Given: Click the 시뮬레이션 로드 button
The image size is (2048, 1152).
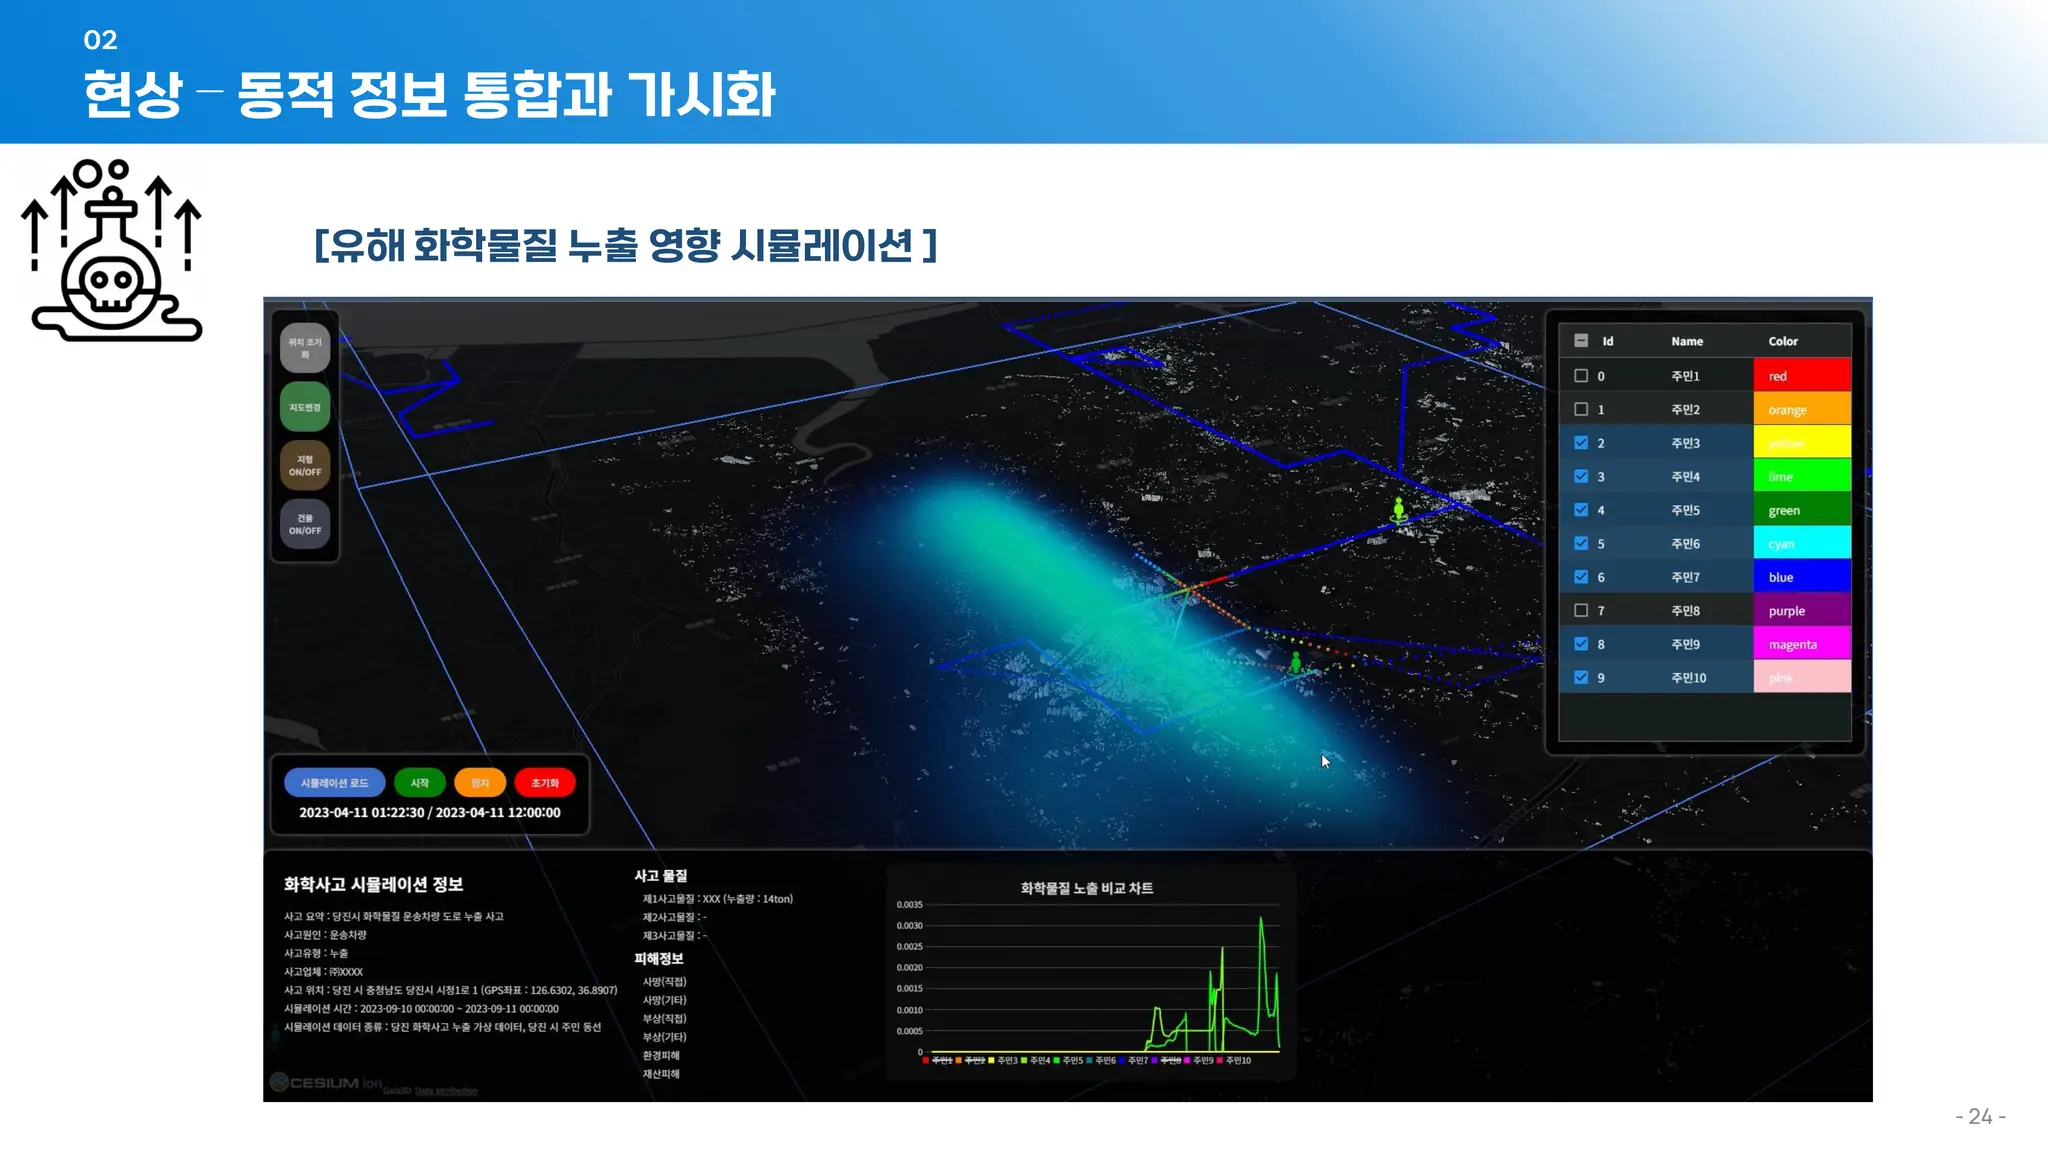Looking at the screenshot, I should pos(334,783).
